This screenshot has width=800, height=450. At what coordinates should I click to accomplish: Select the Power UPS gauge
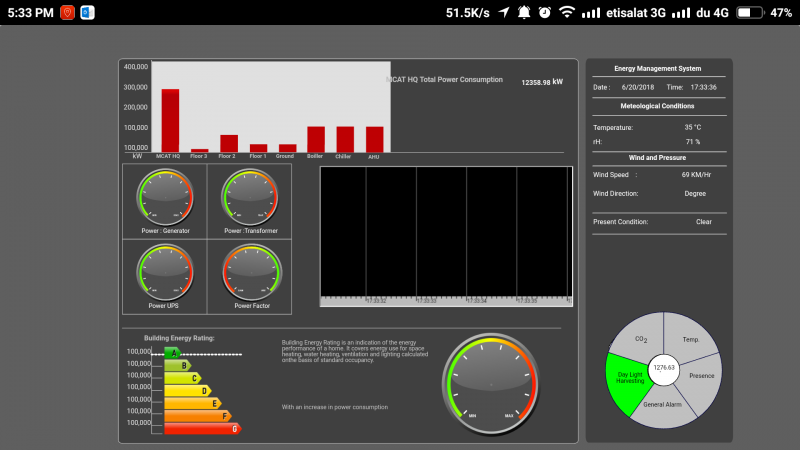click(x=165, y=272)
